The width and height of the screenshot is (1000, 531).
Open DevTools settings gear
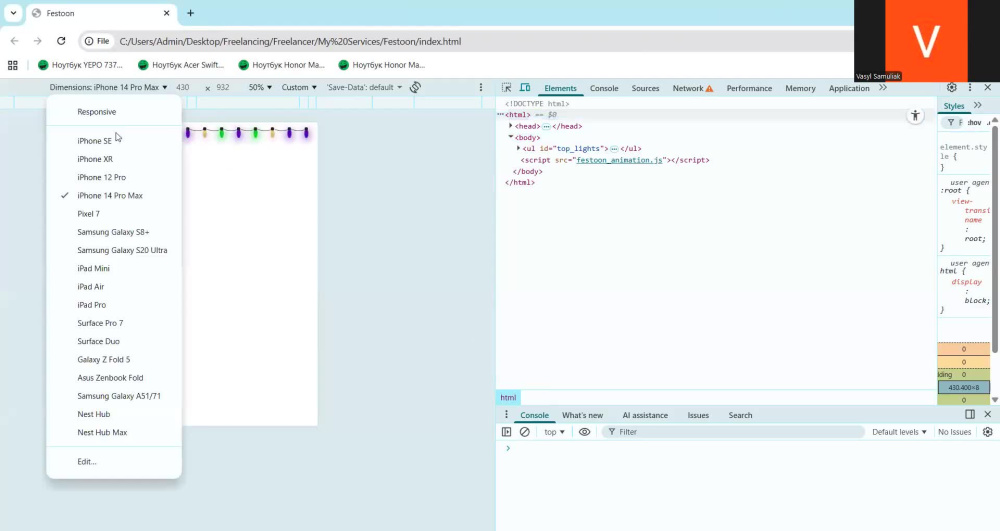tap(952, 87)
